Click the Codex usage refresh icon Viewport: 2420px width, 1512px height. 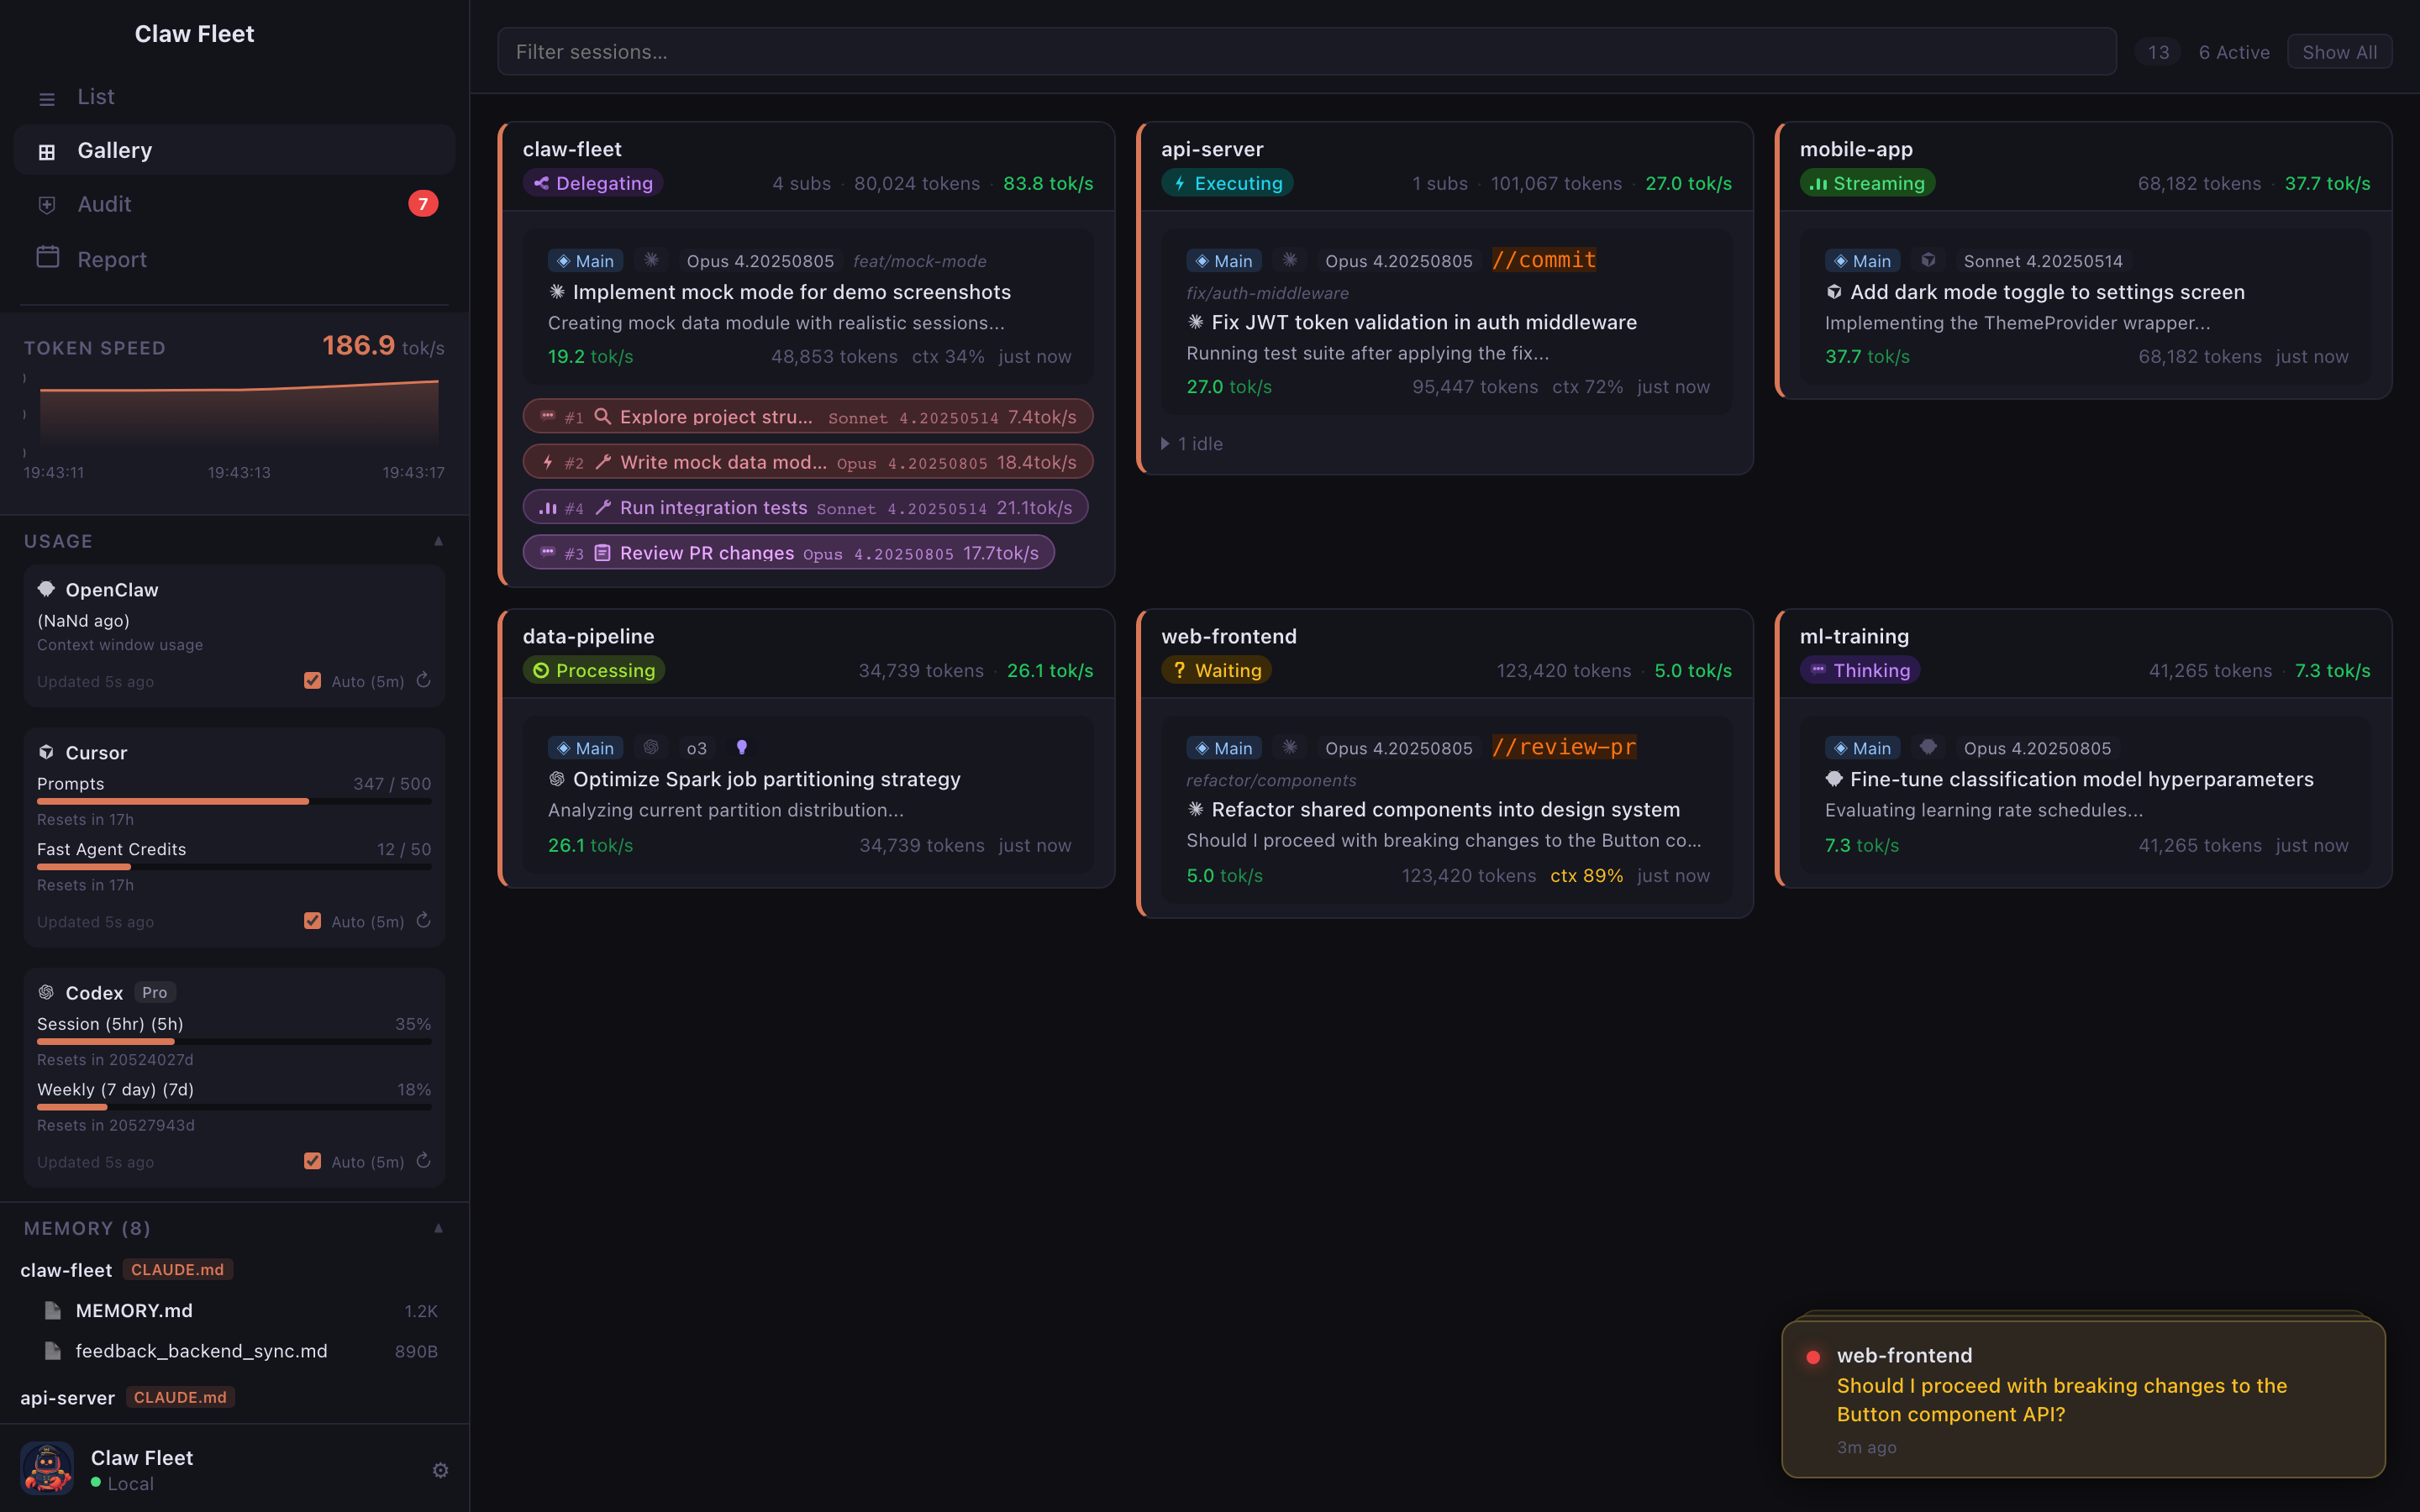[x=423, y=1160]
